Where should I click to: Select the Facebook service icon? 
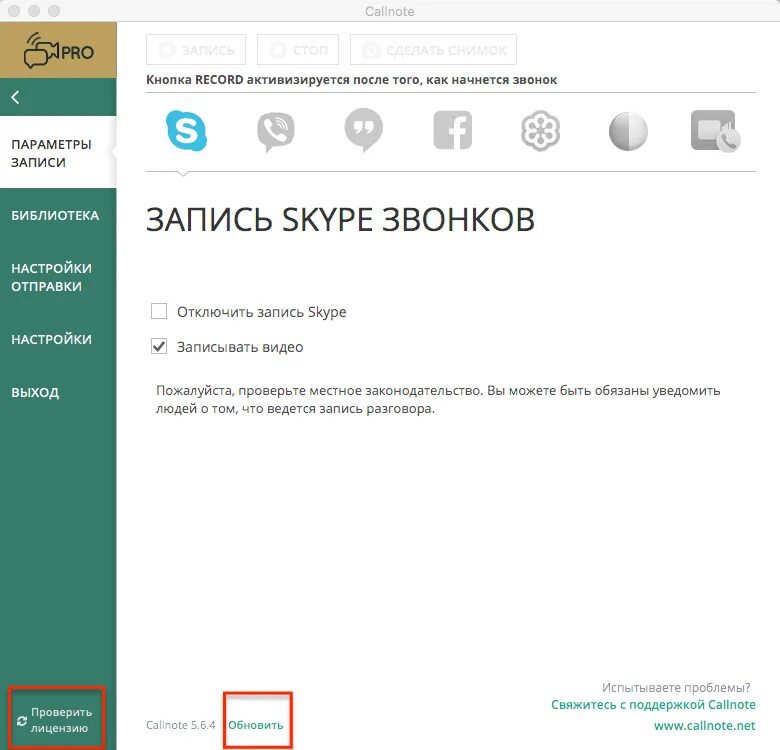(452, 130)
